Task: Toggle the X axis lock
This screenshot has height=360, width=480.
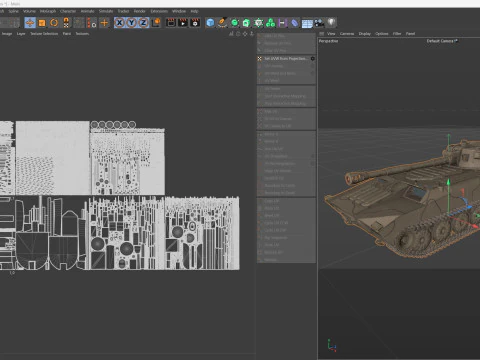Action: (119, 23)
